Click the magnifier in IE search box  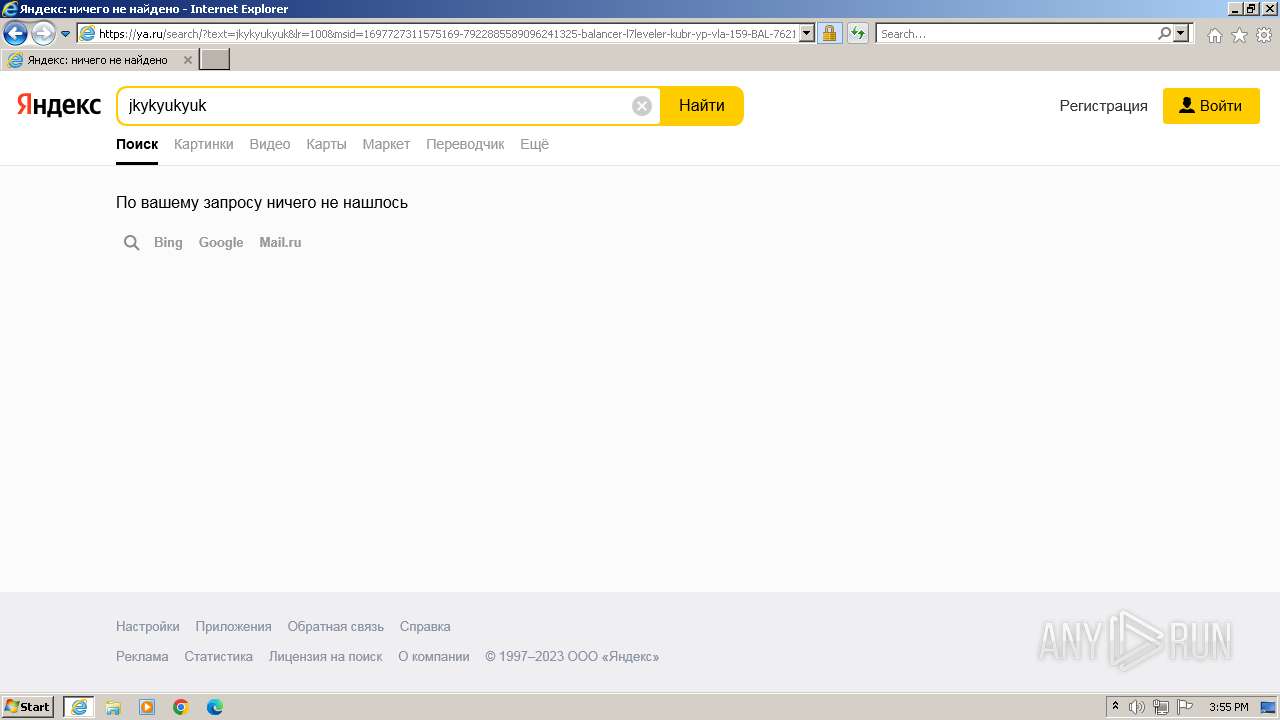click(1164, 34)
